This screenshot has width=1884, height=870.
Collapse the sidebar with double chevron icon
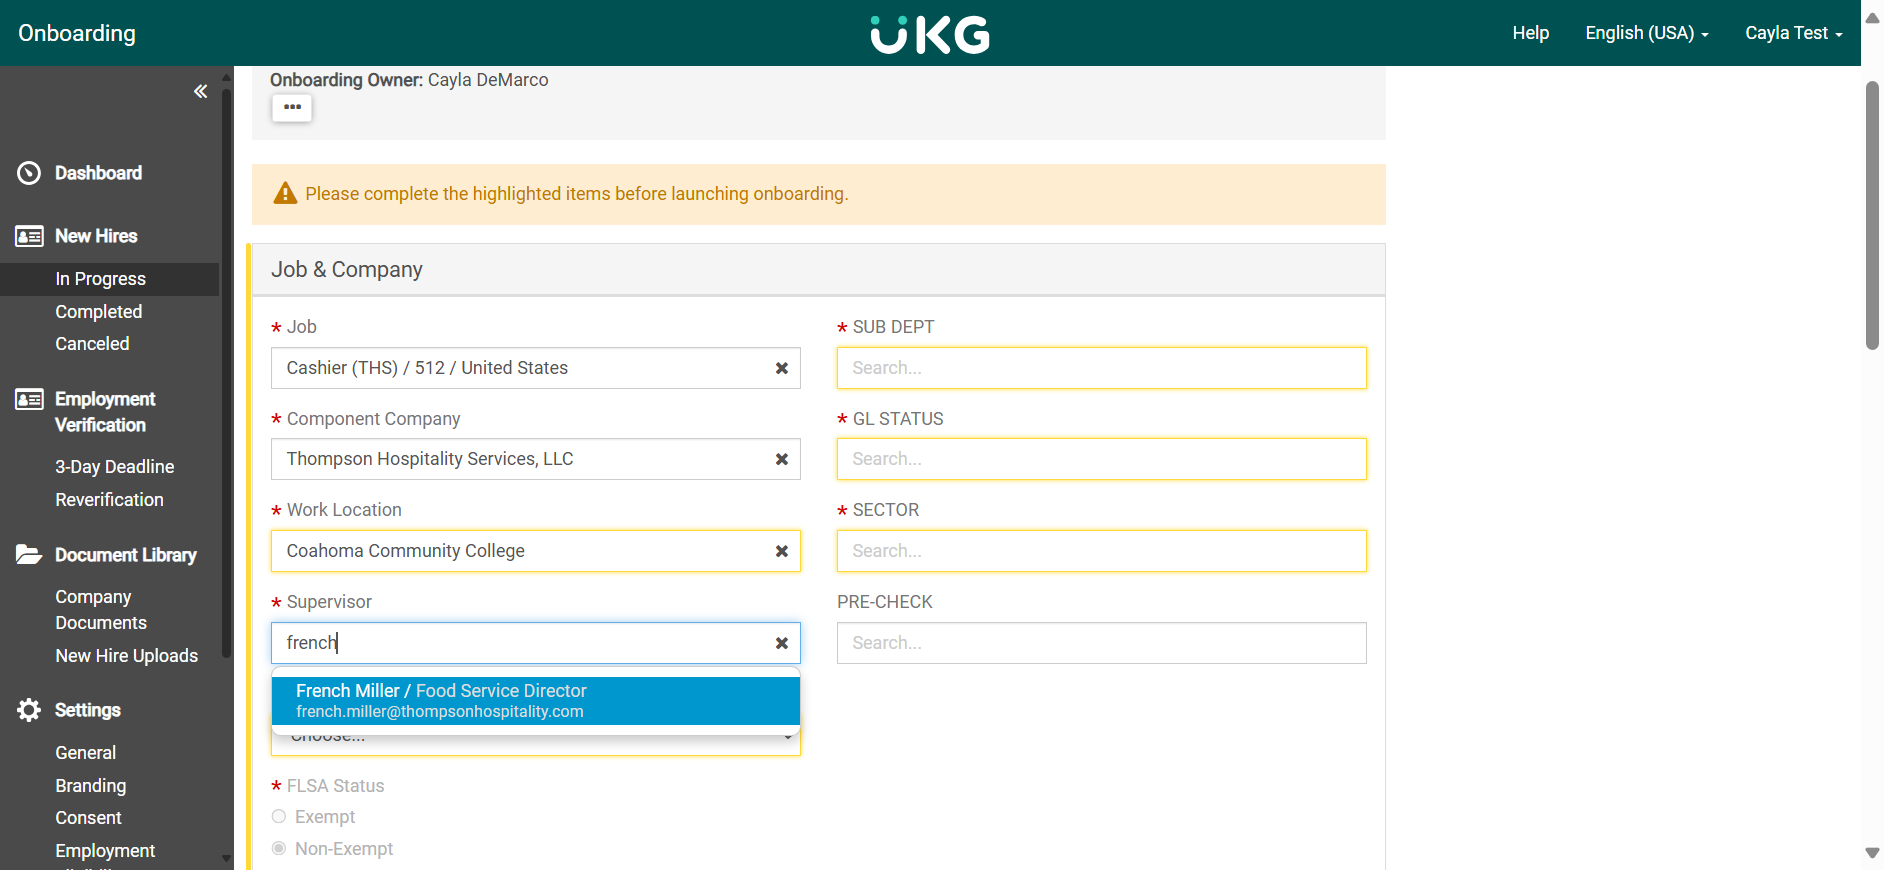tap(200, 91)
